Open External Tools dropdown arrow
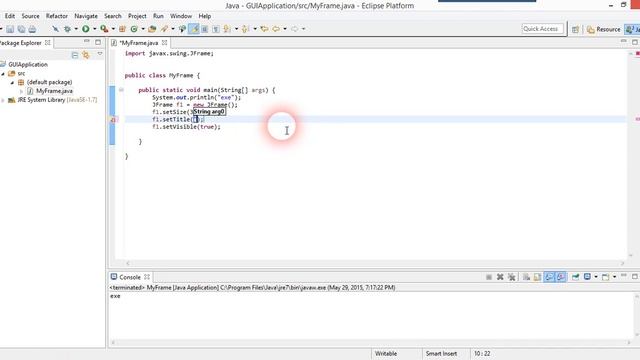 tap(113, 29)
